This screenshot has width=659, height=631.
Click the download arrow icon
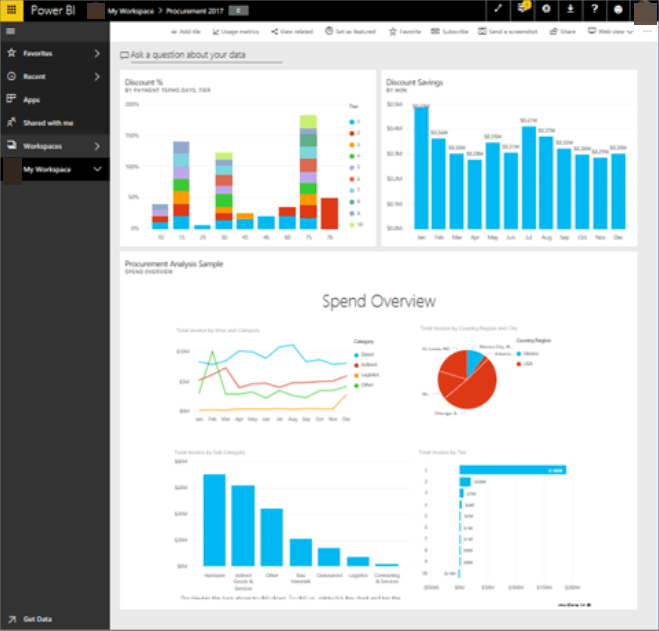pyautogui.click(x=570, y=8)
